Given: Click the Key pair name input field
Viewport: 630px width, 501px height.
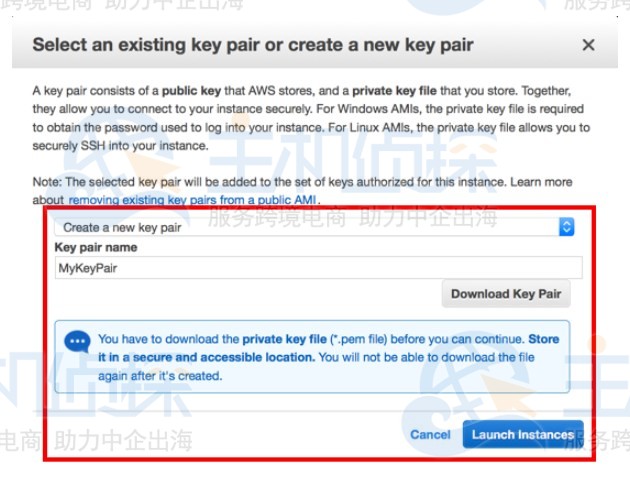Looking at the screenshot, I should tap(318, 267).
